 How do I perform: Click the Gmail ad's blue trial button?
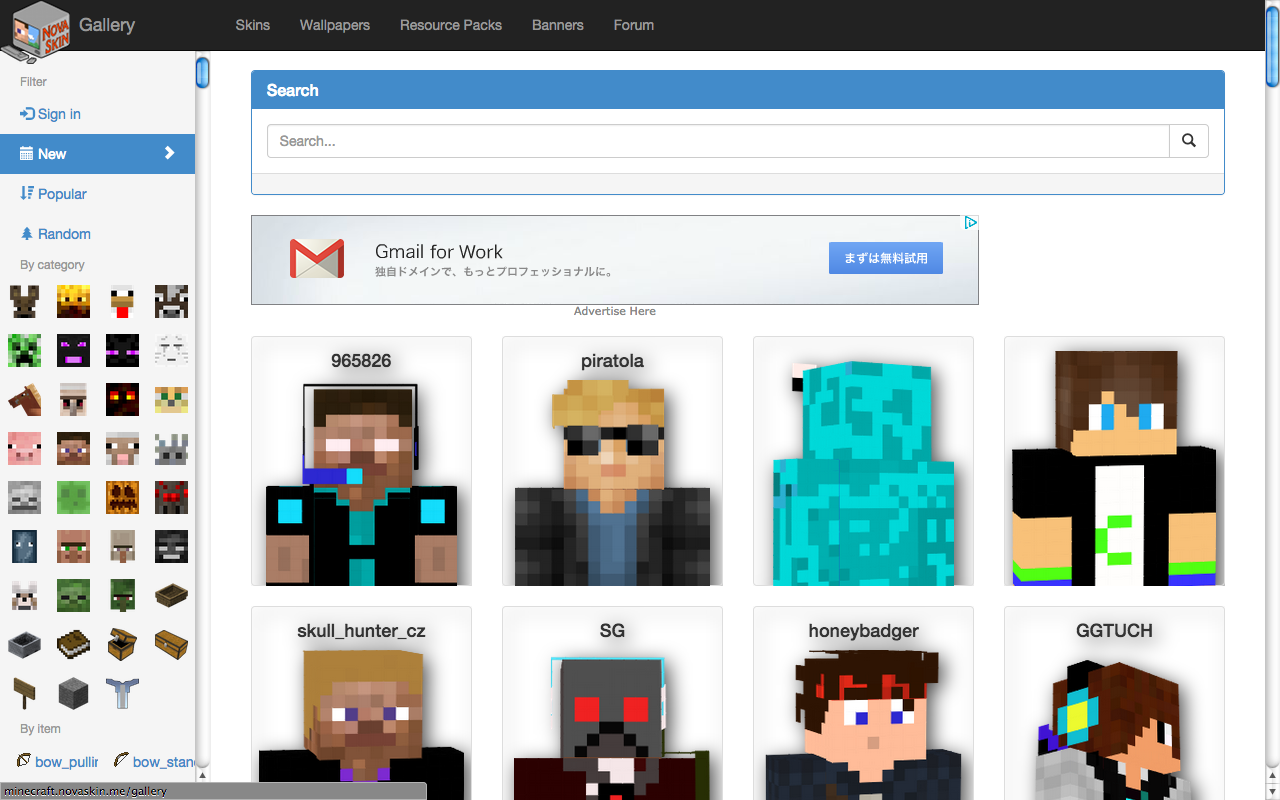click(x=886, y=258)
